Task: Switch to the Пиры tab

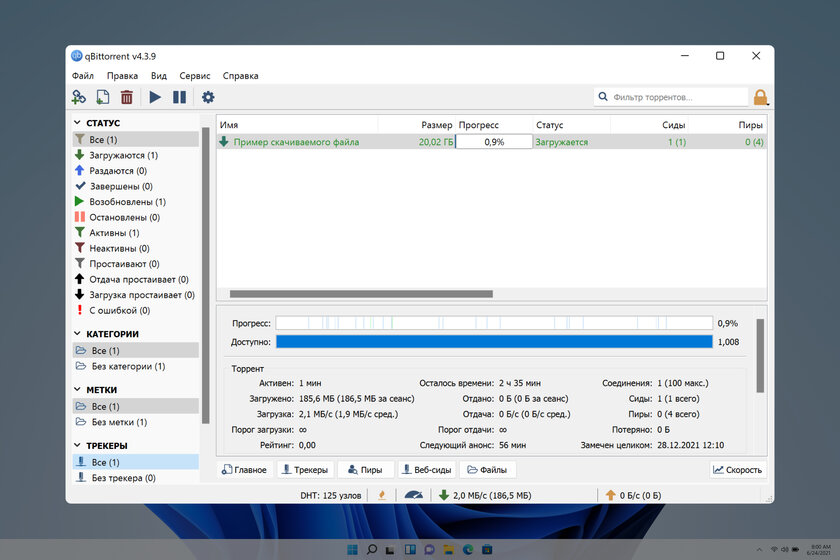Action: coord(365,469)
